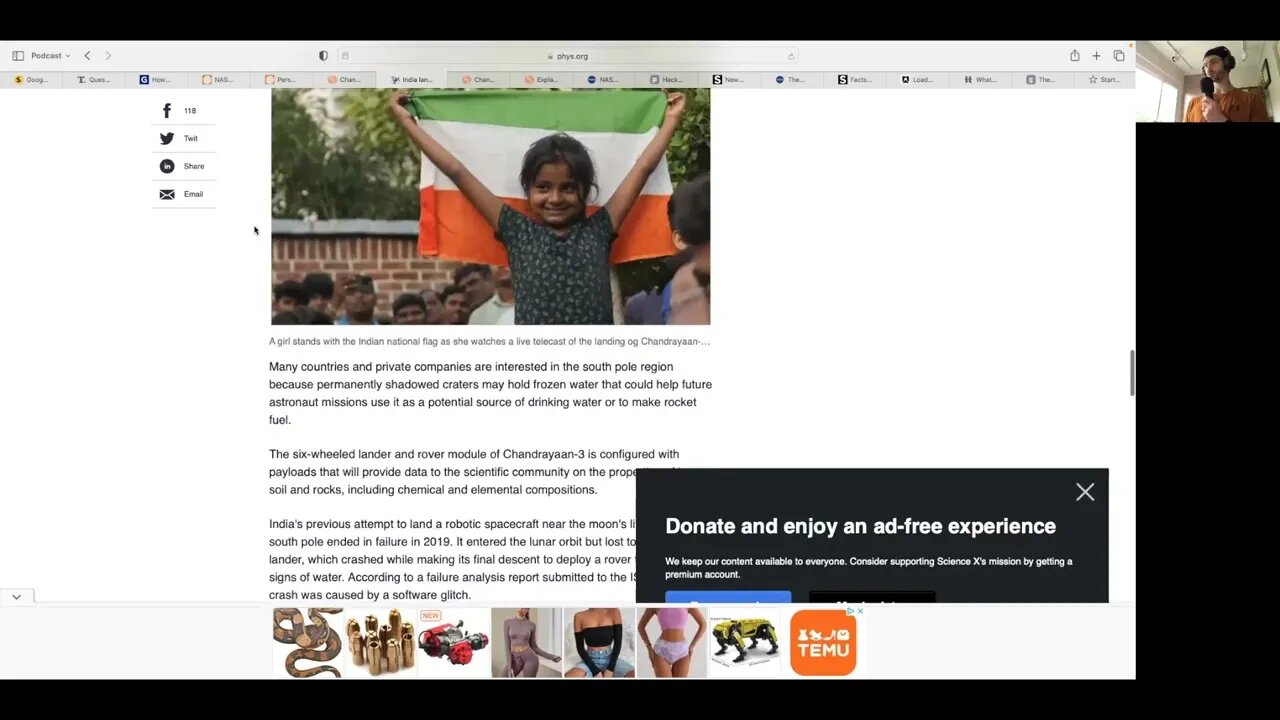Open the Share icon in toolbar

[x=1074, y=56]
